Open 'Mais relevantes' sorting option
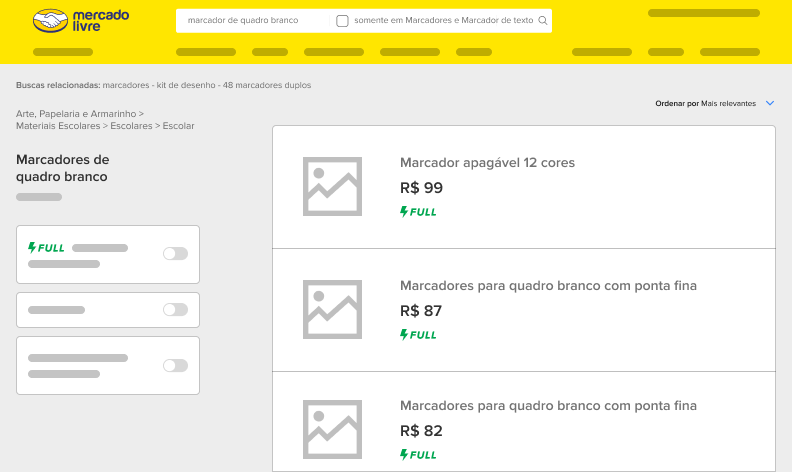The height and width of the screenshot is (472, 792). (728, 104)
